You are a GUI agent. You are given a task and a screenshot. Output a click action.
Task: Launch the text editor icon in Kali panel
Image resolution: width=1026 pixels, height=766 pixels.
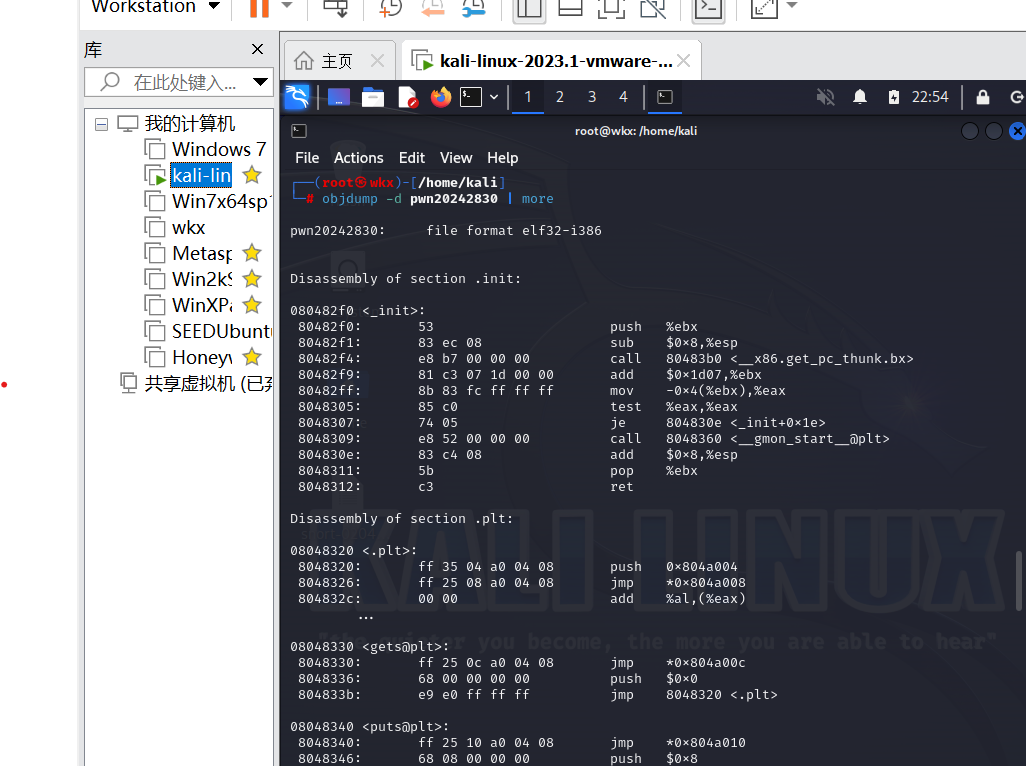(408, 97)
